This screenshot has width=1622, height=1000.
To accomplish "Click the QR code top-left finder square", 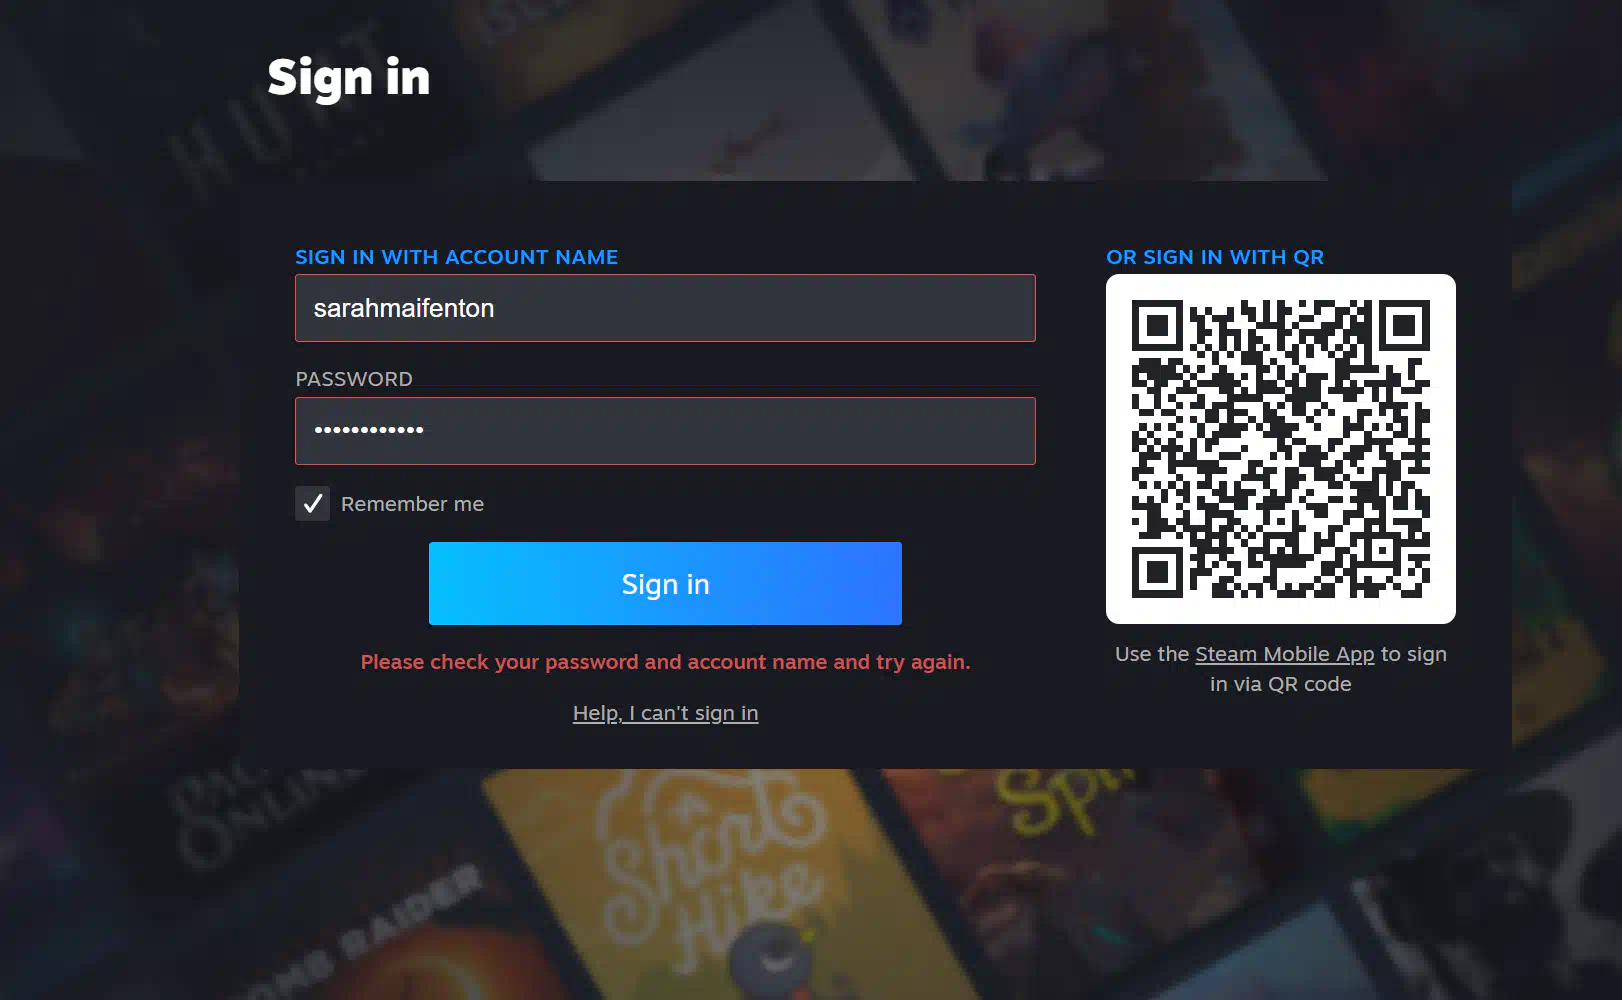I will (x=1157, y=325).
